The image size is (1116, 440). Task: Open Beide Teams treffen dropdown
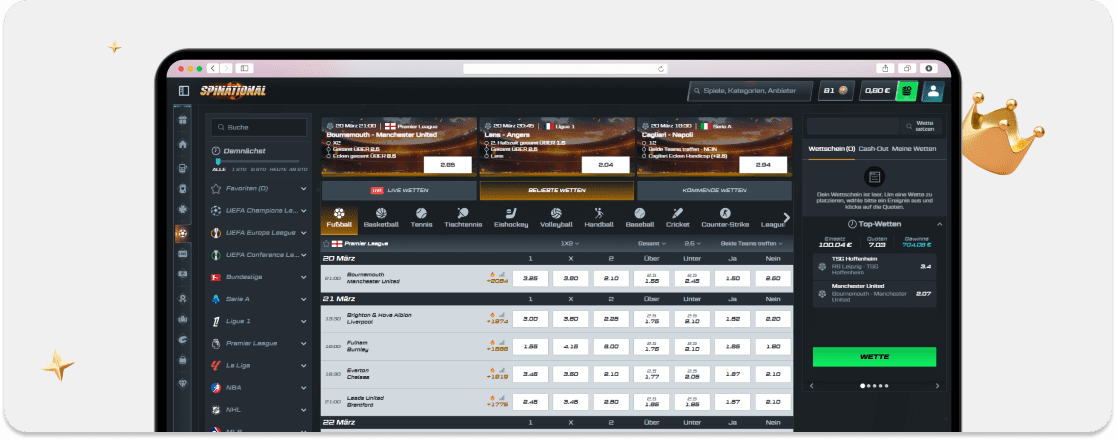(x=752, y=243)
